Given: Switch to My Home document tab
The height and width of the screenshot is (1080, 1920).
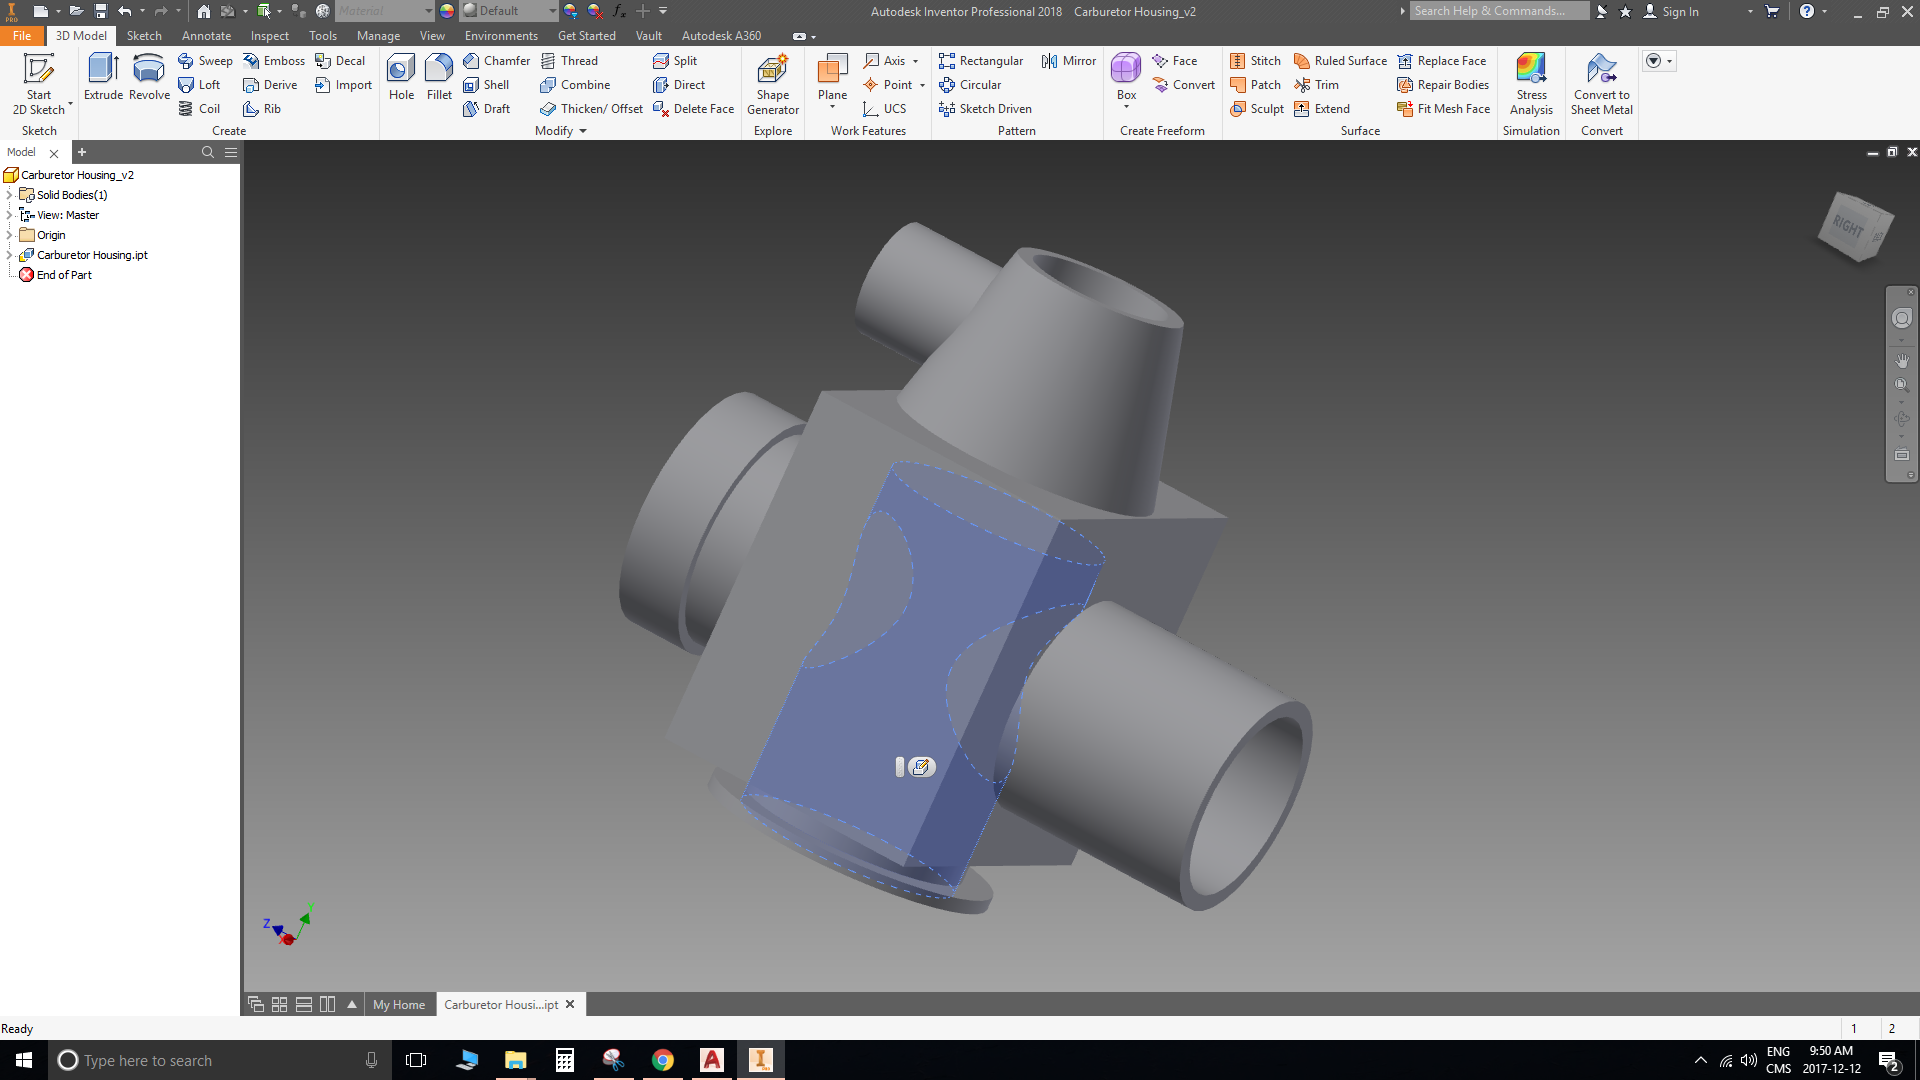Looking at the screenshot, I should tap(398, 1004).
